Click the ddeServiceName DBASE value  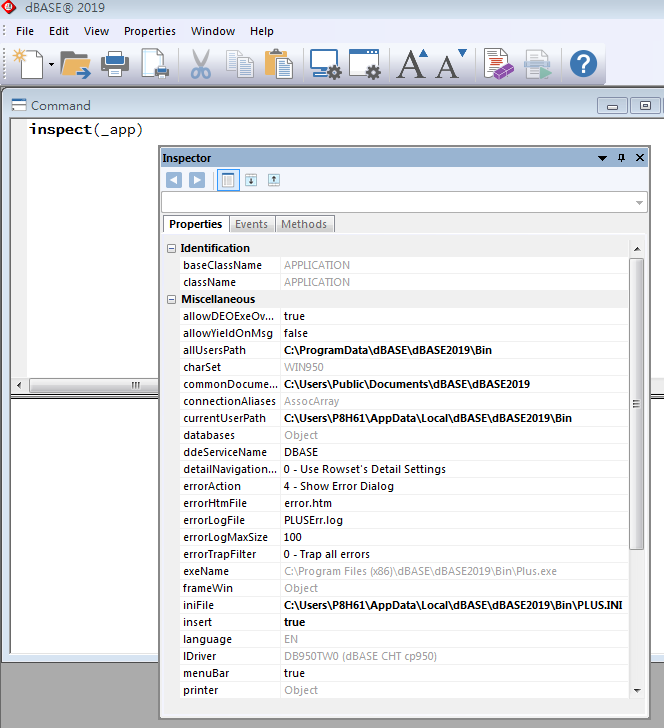pyautogui.click(x=454, y=452)
